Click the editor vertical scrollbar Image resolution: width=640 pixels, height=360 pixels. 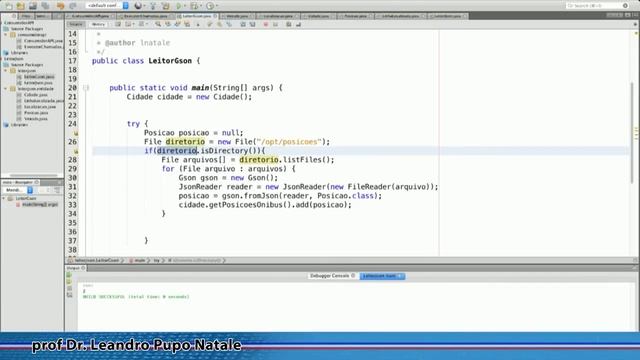632,133
